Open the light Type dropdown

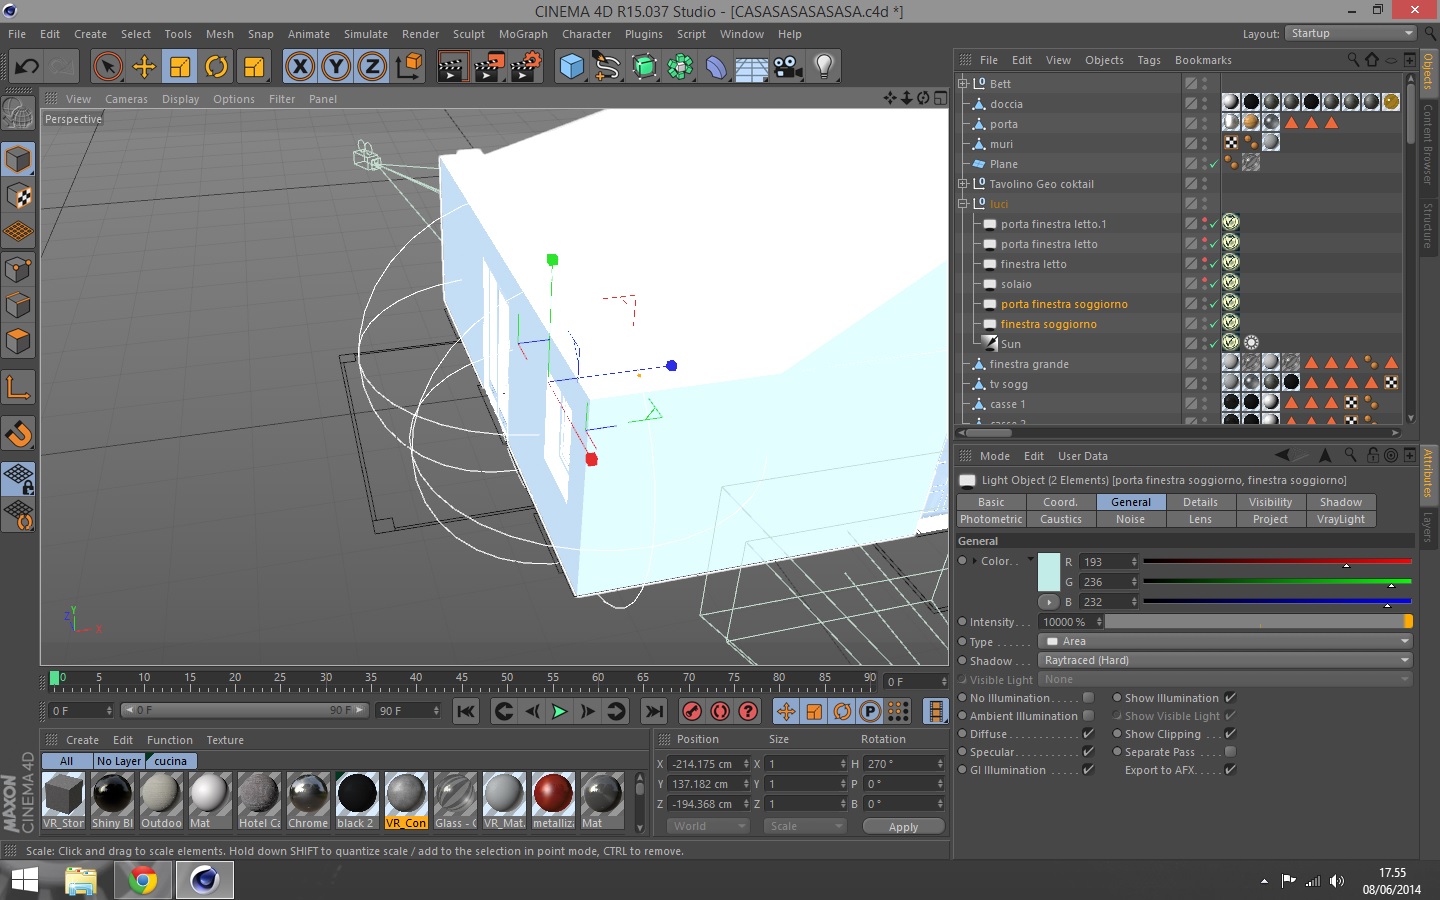[1225, 641]
